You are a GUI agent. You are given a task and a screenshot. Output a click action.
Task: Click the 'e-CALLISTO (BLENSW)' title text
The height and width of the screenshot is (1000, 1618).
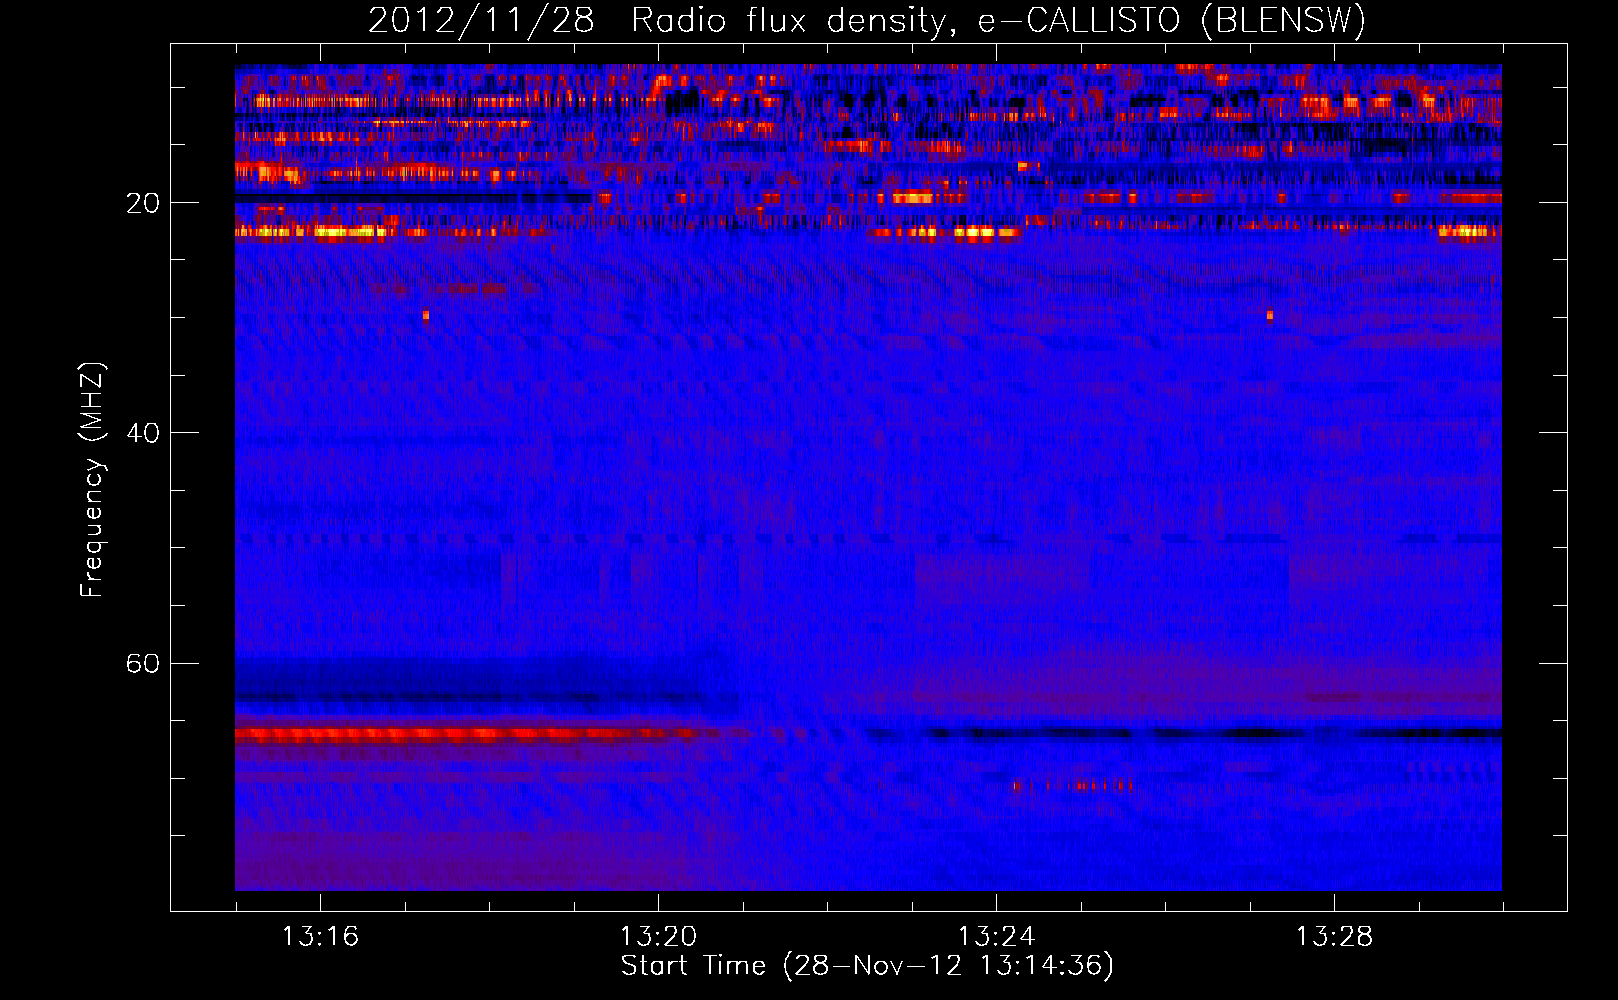point(1171,20)
